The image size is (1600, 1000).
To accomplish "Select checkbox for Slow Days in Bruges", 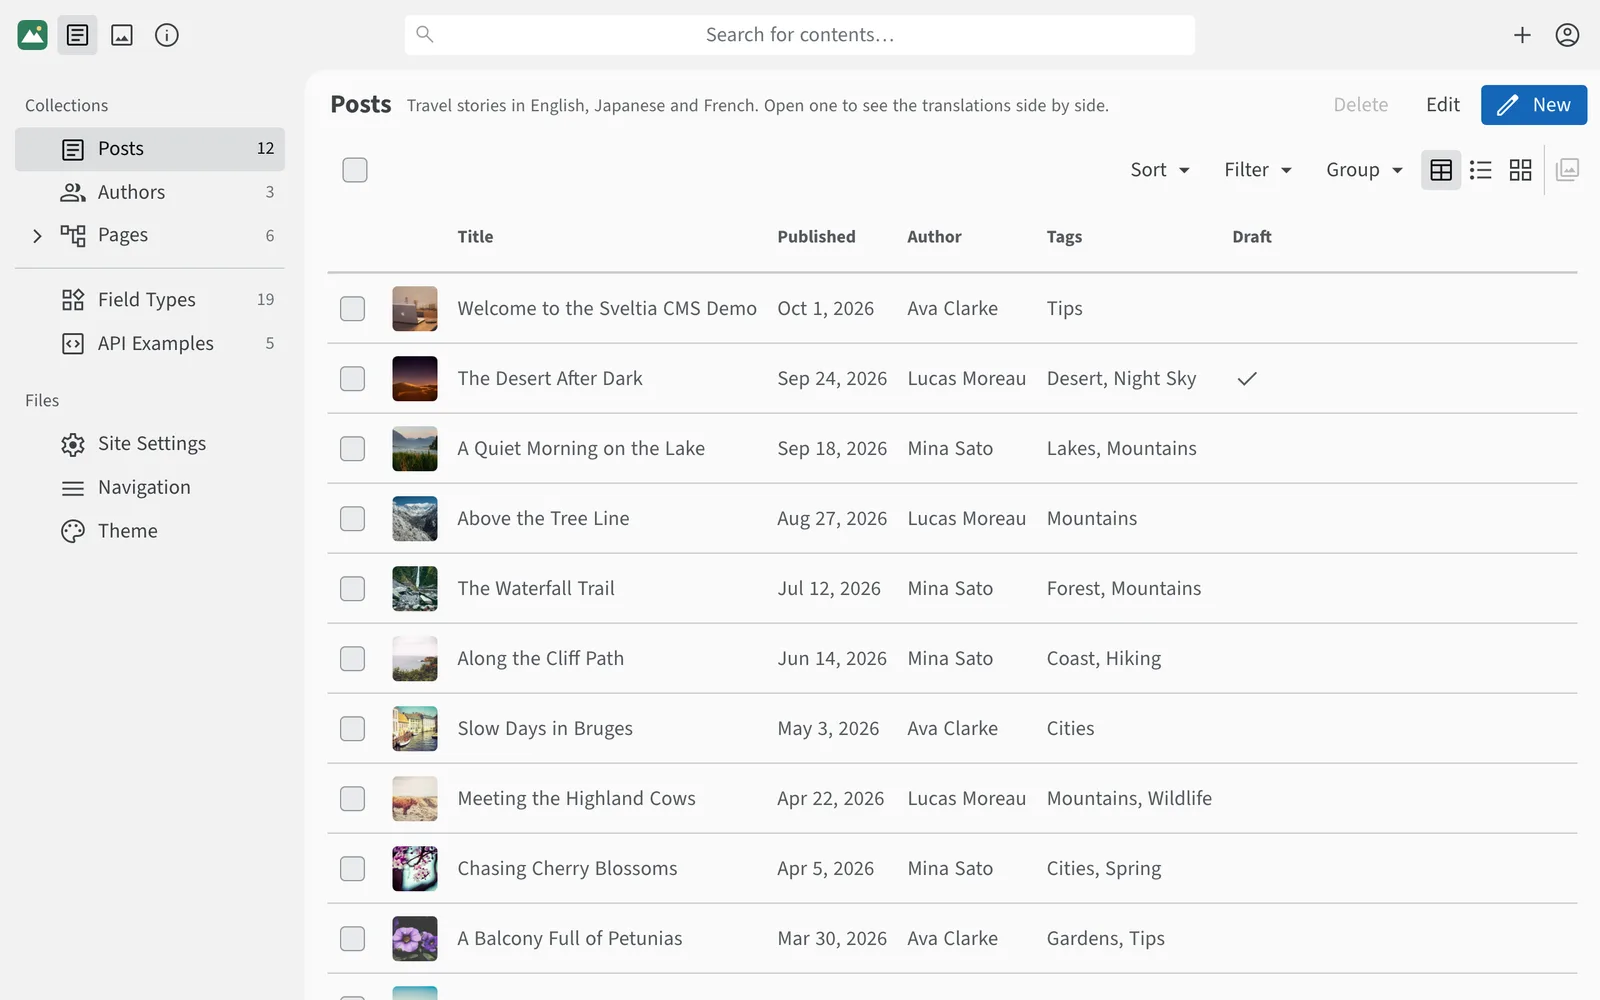I will tap(352, 729).
